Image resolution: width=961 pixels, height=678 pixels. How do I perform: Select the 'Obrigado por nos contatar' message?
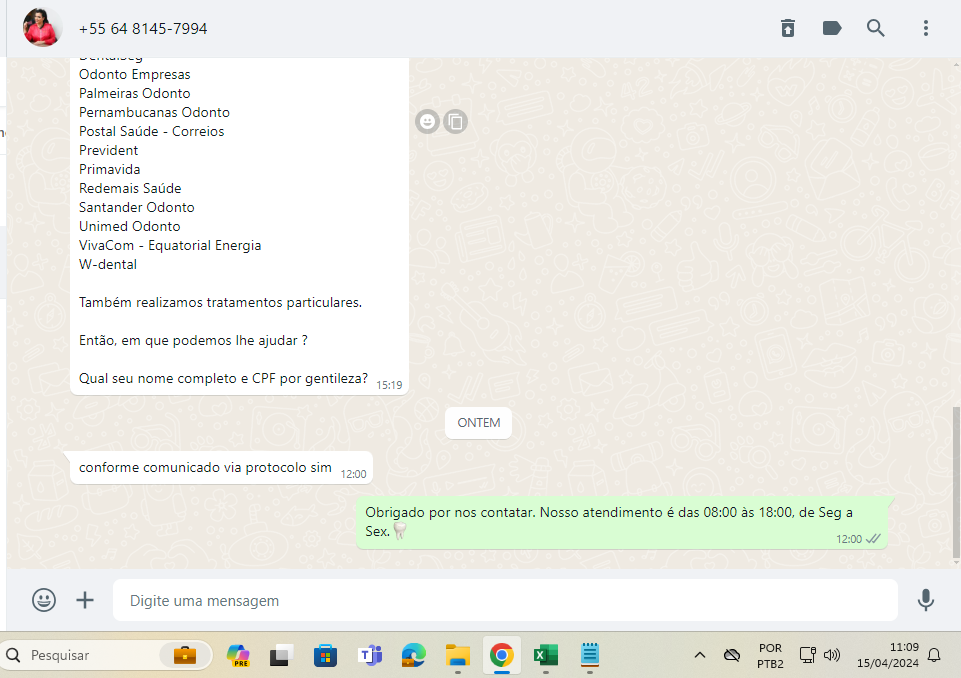622,522
